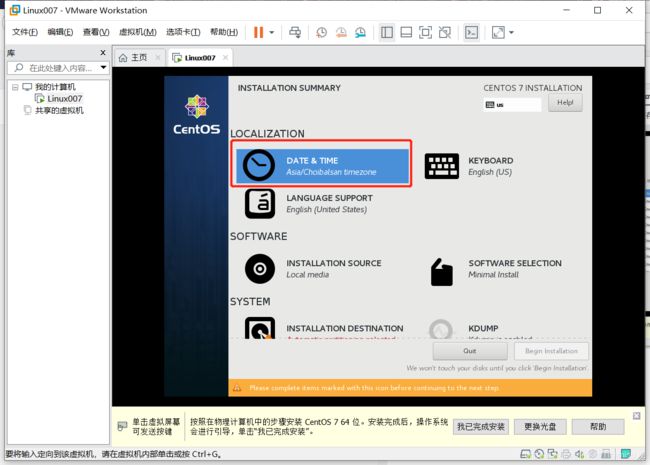
Task: Click the 更换光盘 button
Action: [540, 426]
